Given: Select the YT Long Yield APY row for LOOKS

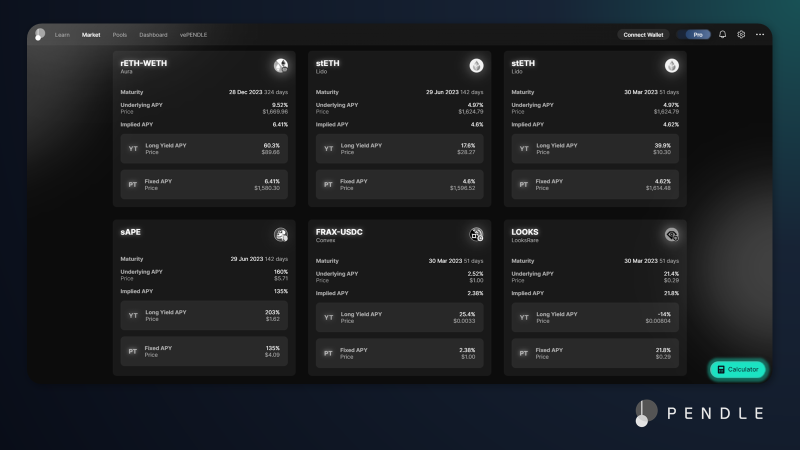Looking at the screenshot, I should point(596,317).
